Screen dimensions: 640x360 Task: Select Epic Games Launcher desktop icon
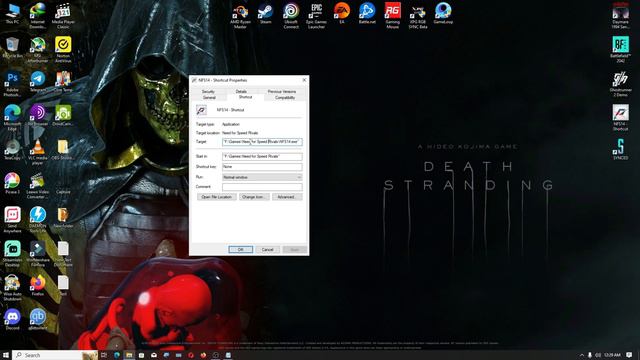pyautogui.click(x=316, y=16)
